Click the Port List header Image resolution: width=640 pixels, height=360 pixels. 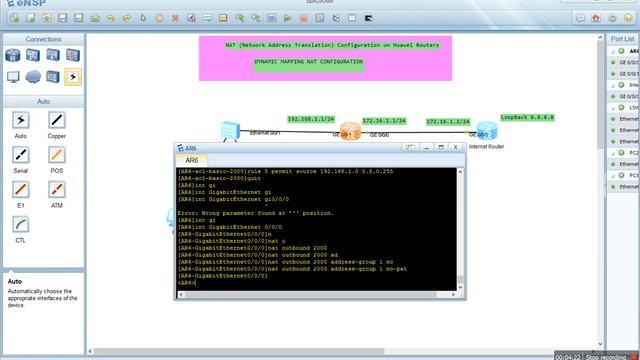pyautogui.click(x=622, y=39)
